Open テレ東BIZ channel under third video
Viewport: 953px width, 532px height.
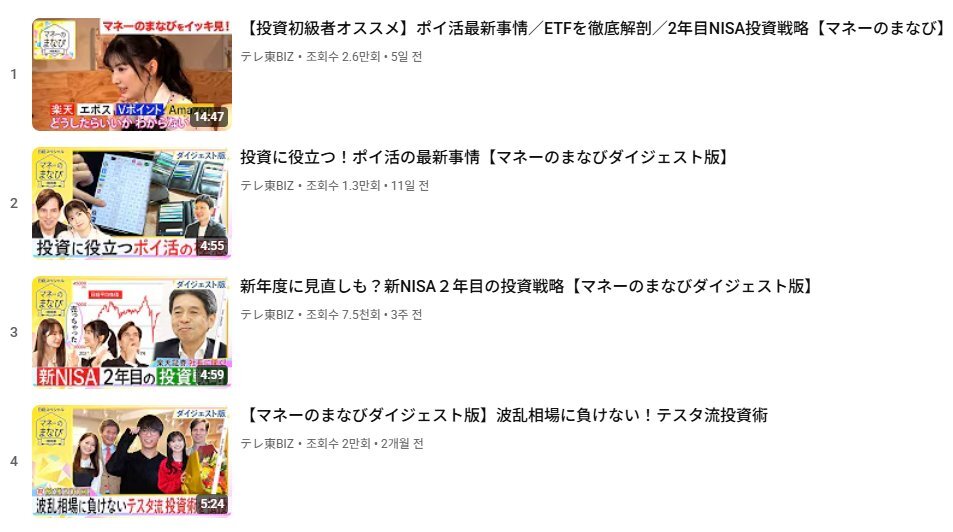tap(267, 314)
